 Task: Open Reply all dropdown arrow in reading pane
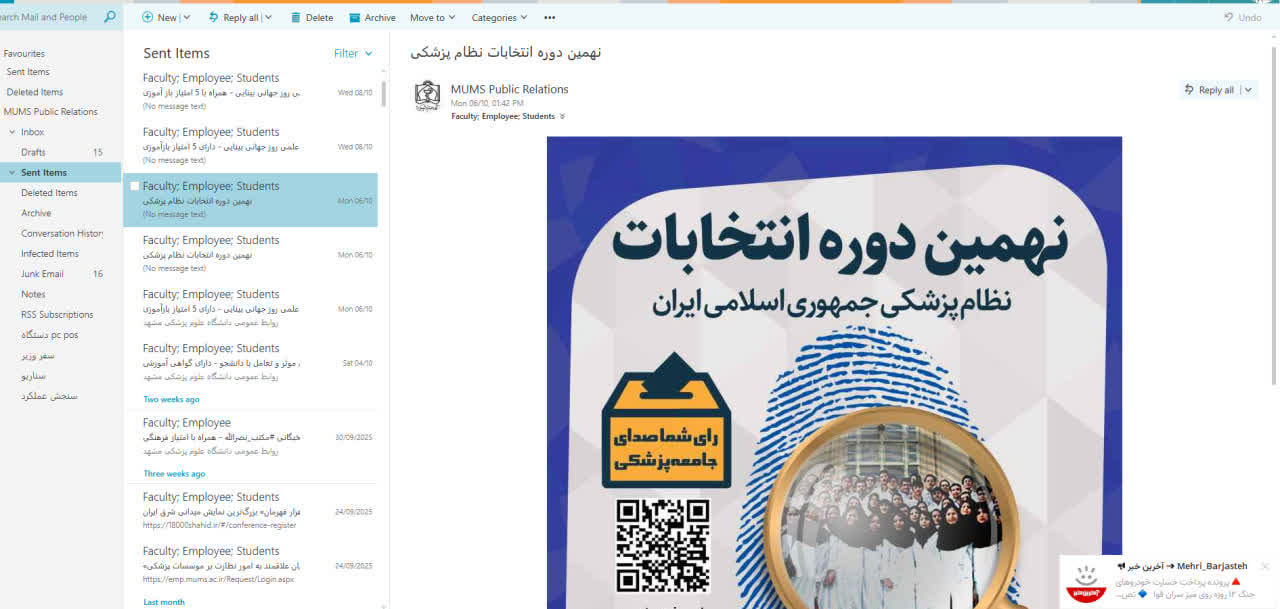pos(1248,90)
